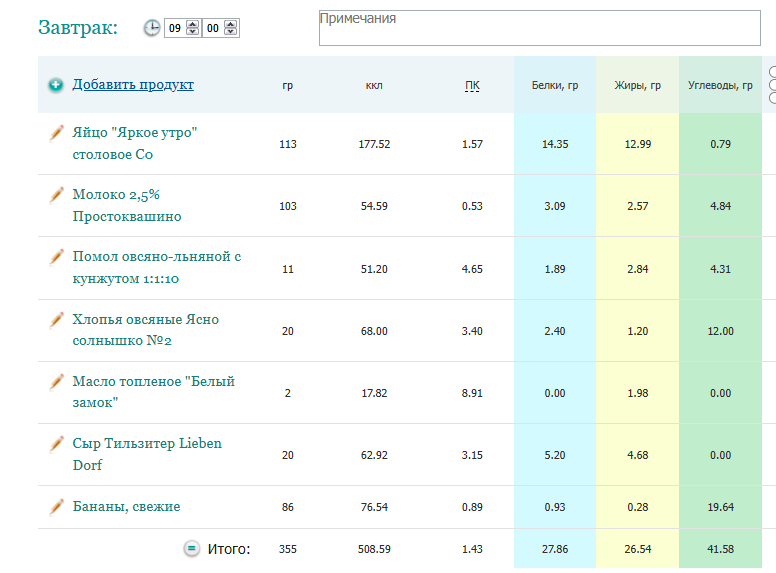Click inside the Примечания notes box

click(x=539, y=28)
